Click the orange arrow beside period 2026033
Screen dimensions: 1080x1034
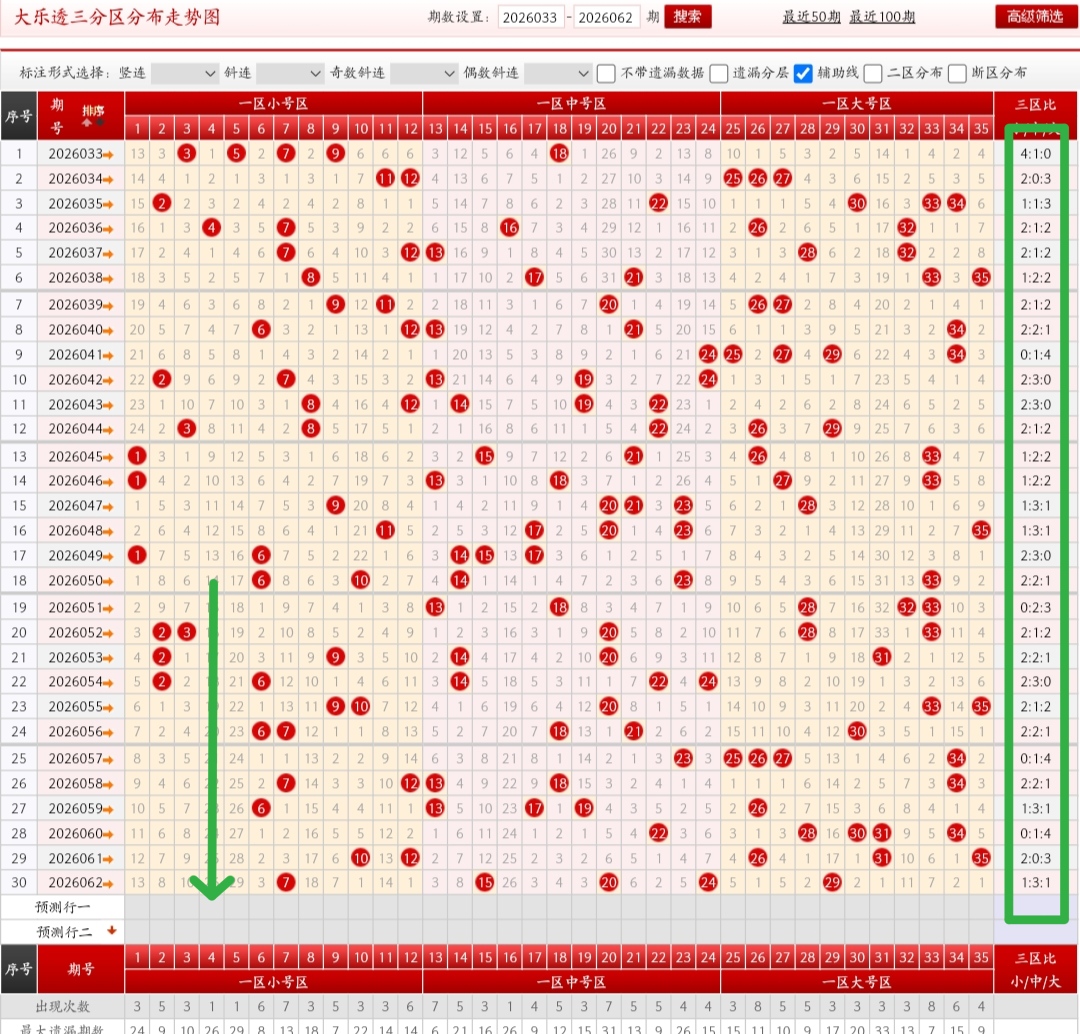[108, 154]
